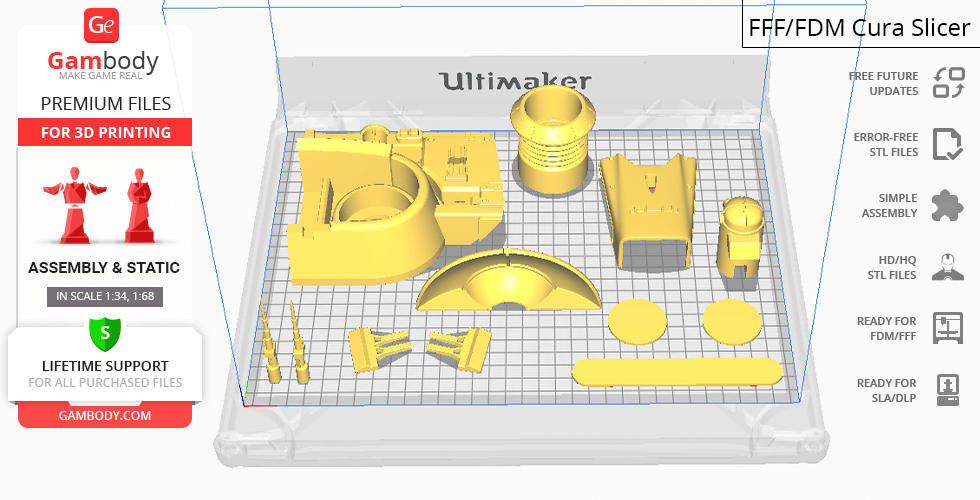Select the red figurine pair thumbnail
This screenshot has width=980, height=500.
[x=105, y=205]
